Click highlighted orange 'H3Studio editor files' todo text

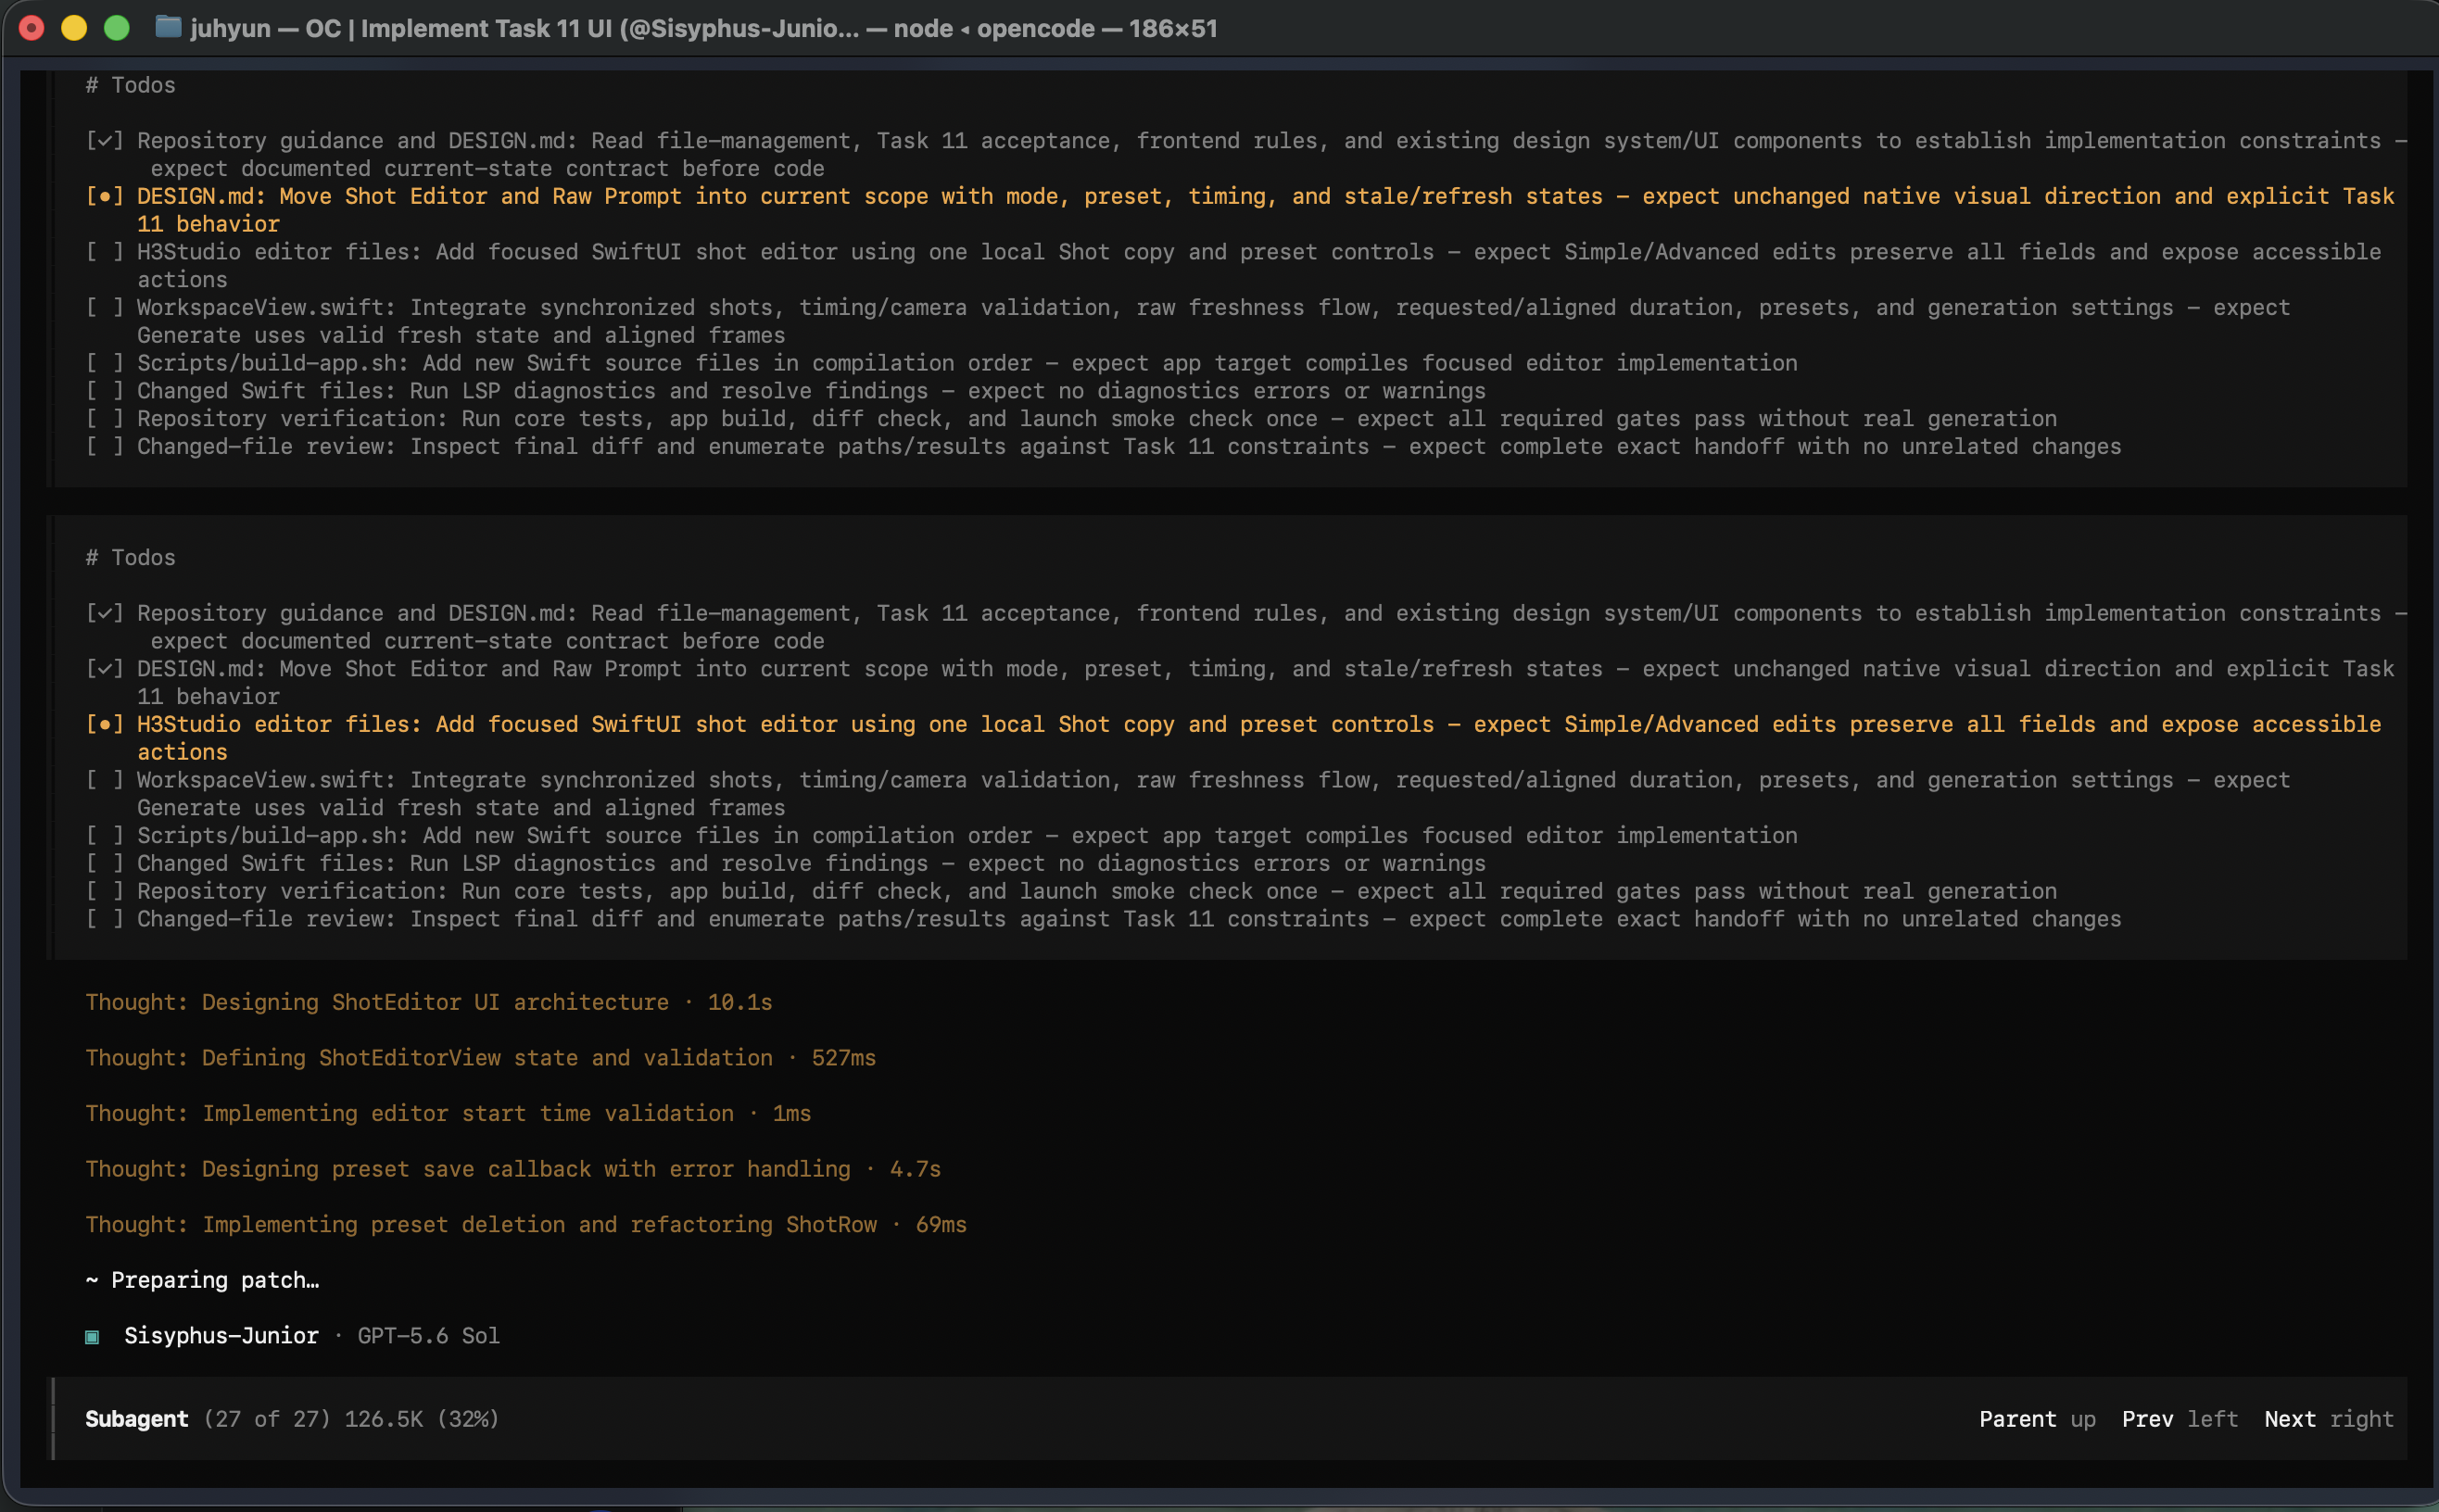pyautogui.click(x=1259, y=738)
